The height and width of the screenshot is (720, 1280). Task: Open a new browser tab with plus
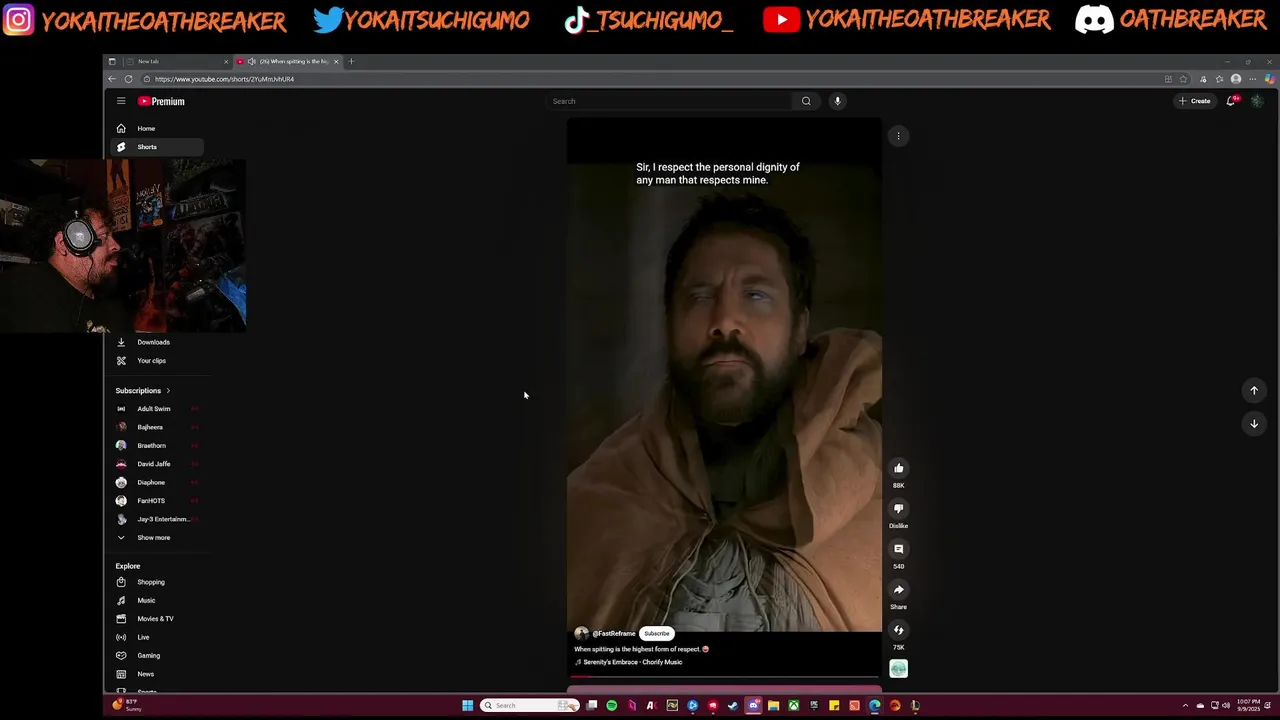(351, 62)
